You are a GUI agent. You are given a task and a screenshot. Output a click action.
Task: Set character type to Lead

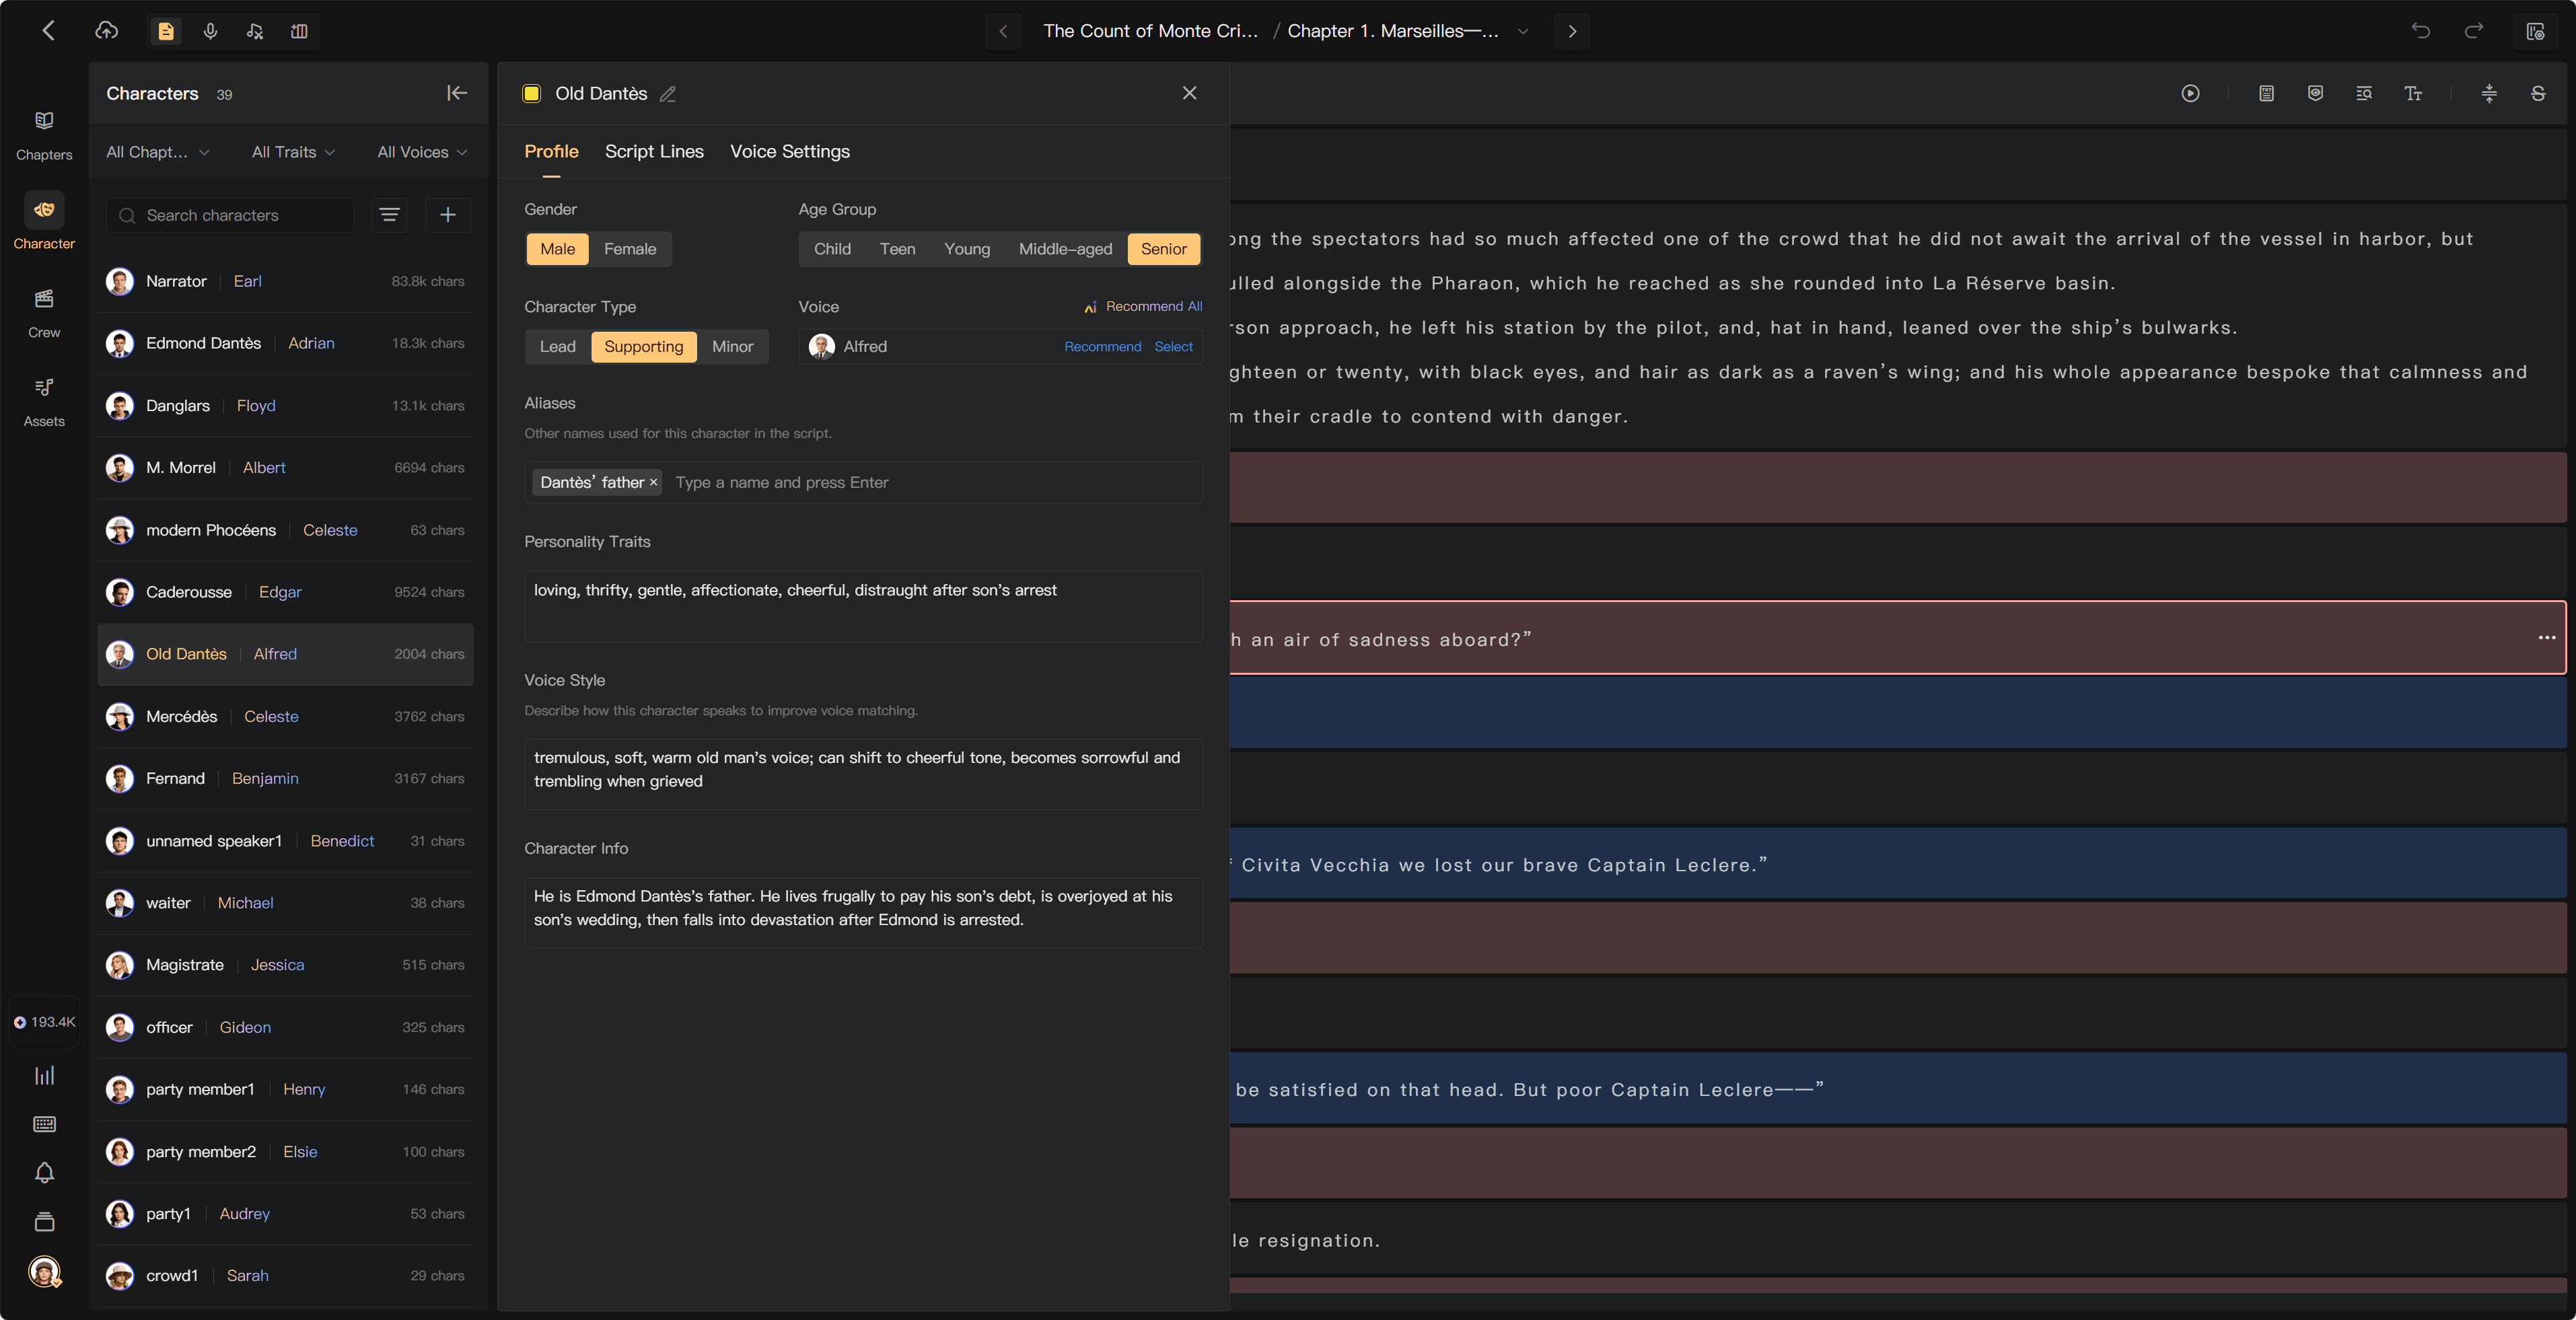[557, 347]
